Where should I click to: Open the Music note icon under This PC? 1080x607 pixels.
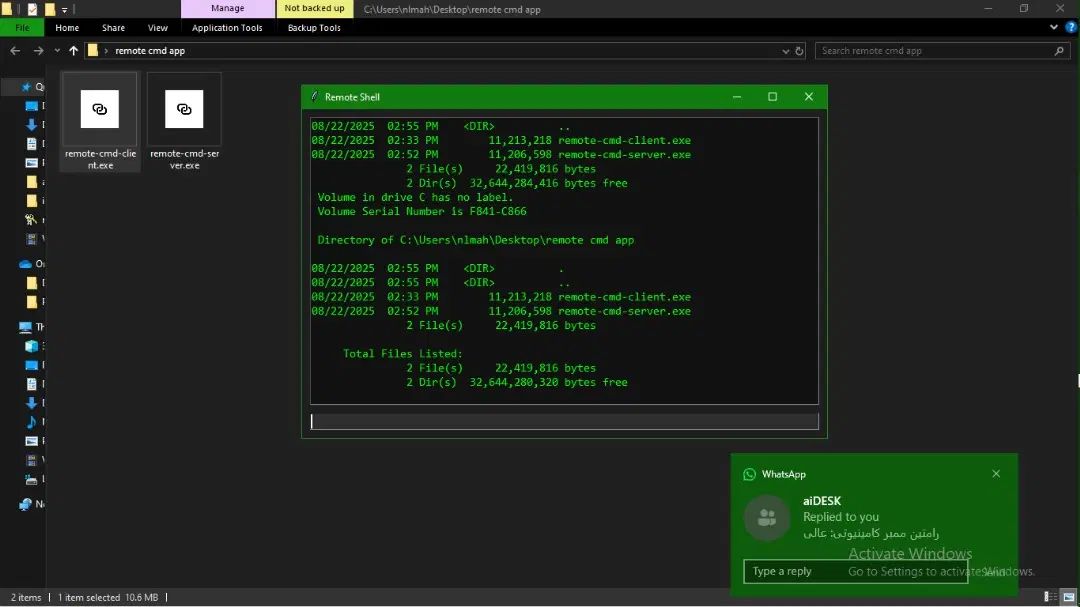pyautogui.click(x=32, y=422)
